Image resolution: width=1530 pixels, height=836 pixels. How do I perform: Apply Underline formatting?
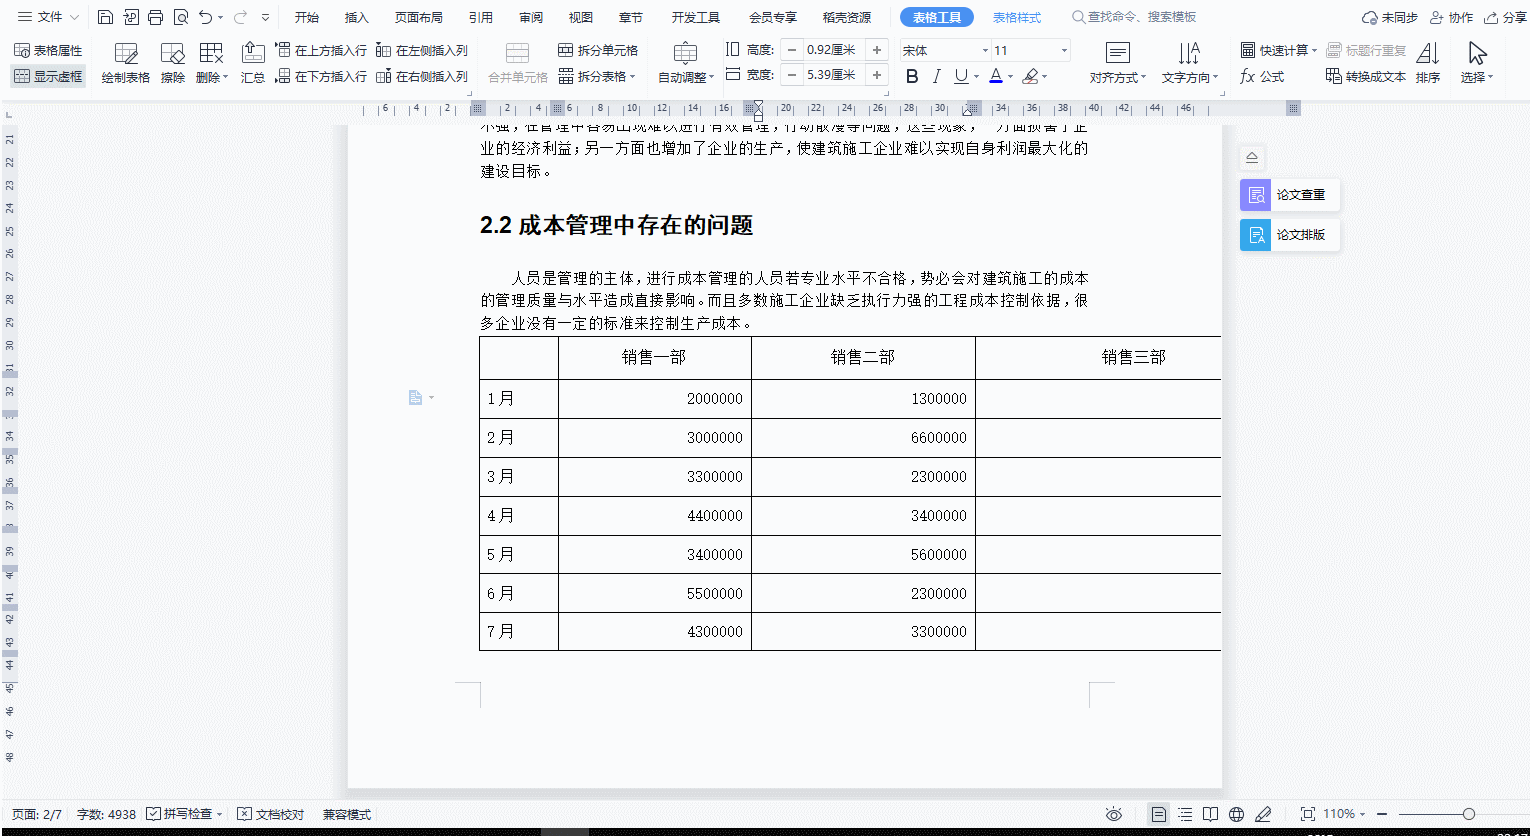point(960,76)
